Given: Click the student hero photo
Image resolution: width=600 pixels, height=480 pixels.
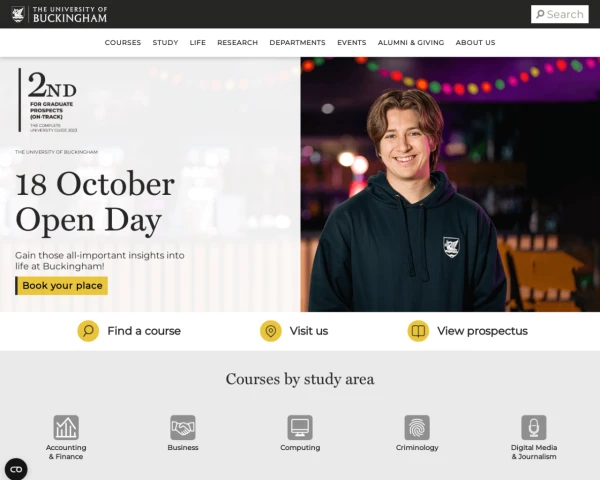Looking at the screenshot, I should click(450, 184).
